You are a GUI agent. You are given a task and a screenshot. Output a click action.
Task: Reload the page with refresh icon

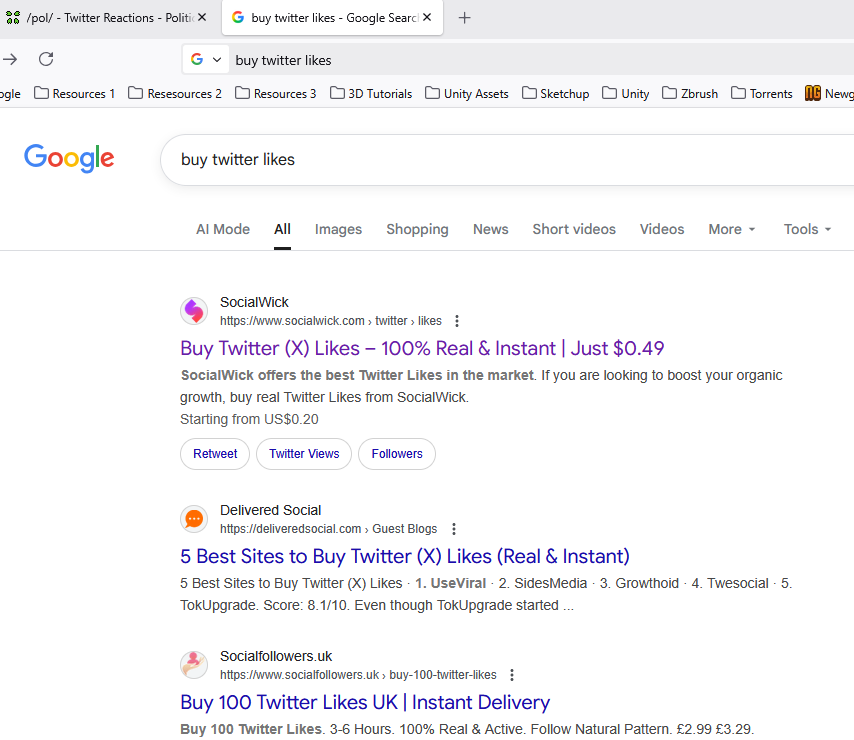tap(46, 59)
